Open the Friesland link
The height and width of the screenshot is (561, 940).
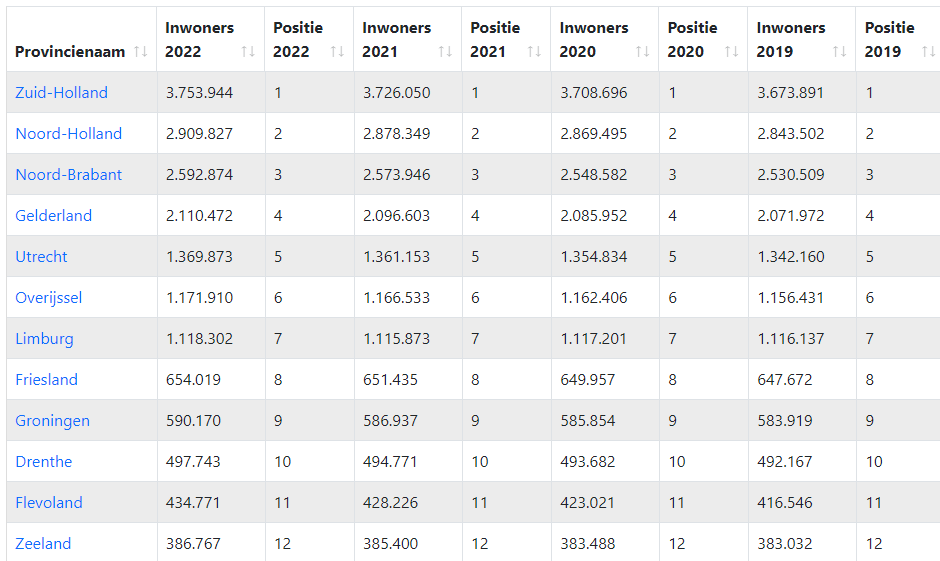pos(46,379)
